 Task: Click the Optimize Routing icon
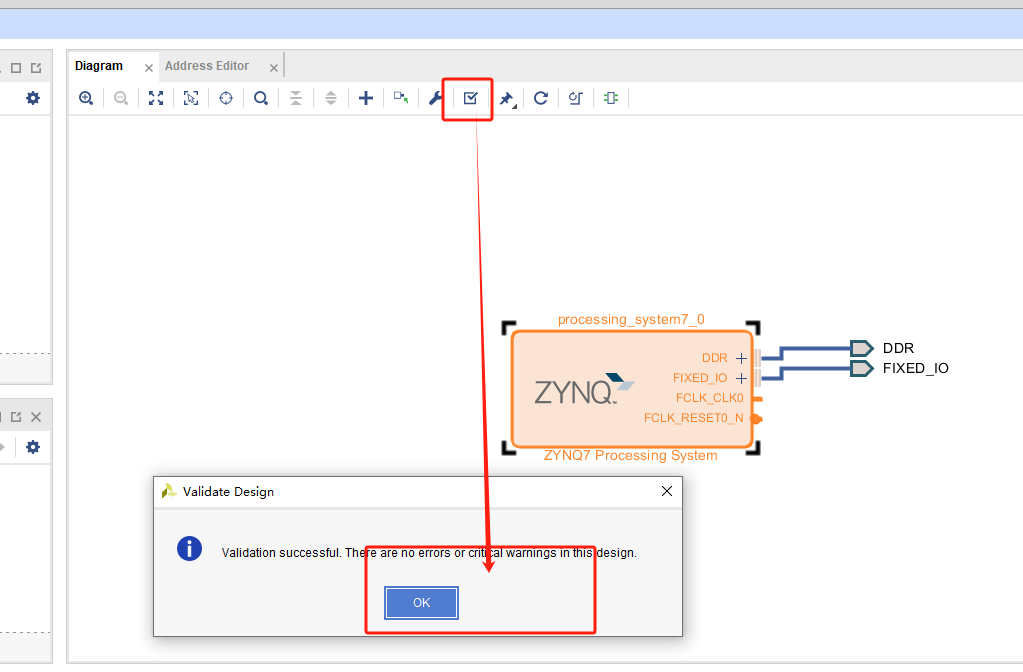tap(575, 98)
